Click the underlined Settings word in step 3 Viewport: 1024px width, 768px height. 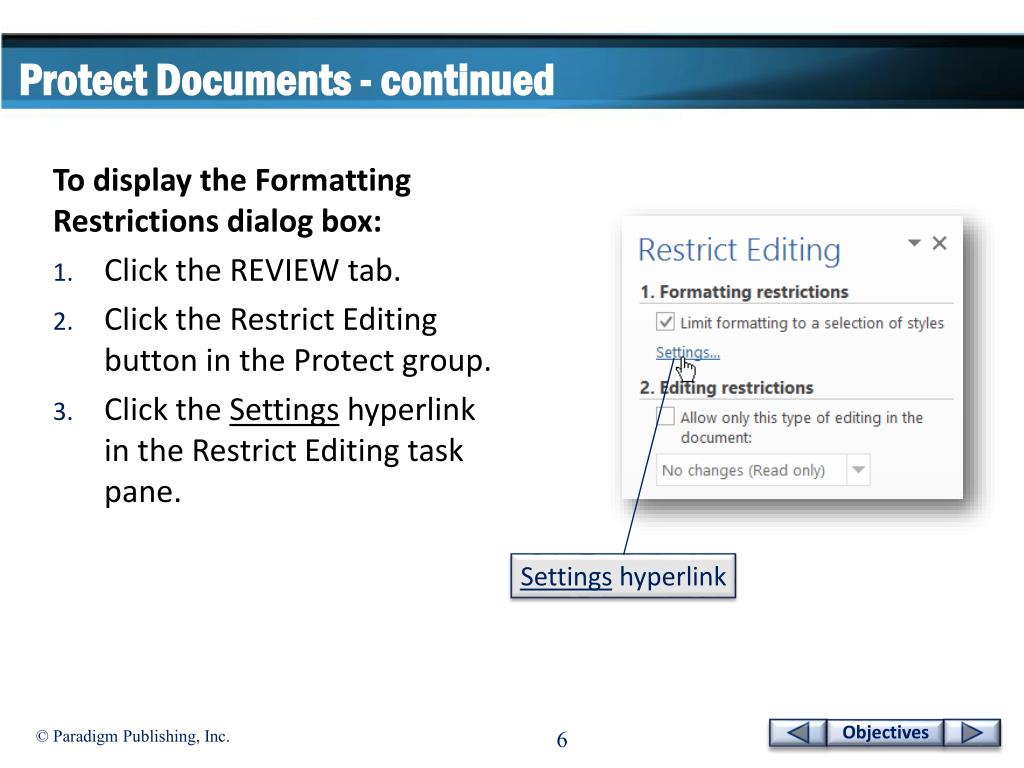click(283, 410)
